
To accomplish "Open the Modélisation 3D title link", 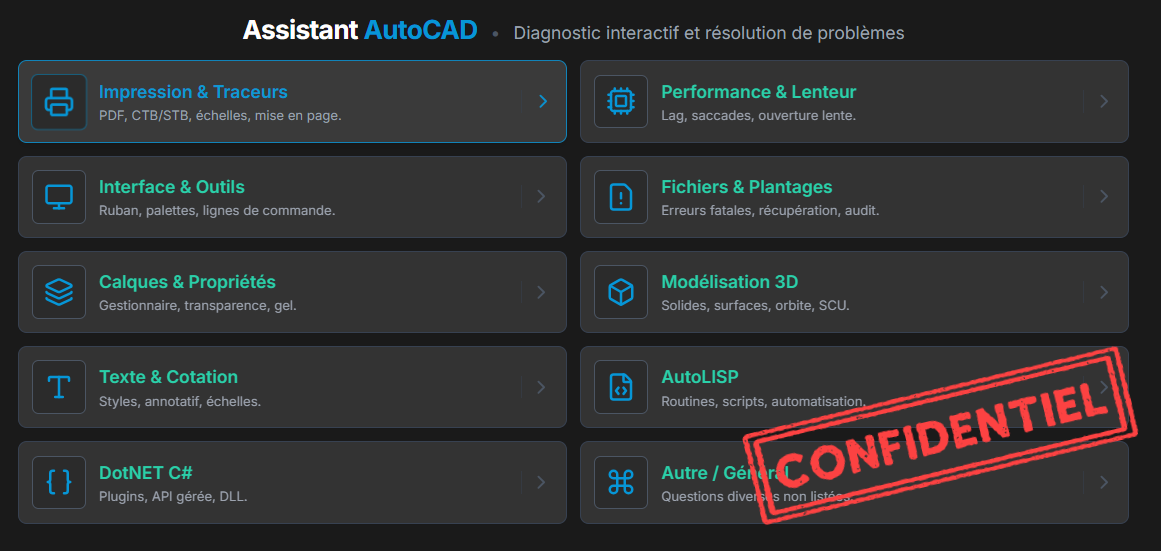I will click(729, 282).
